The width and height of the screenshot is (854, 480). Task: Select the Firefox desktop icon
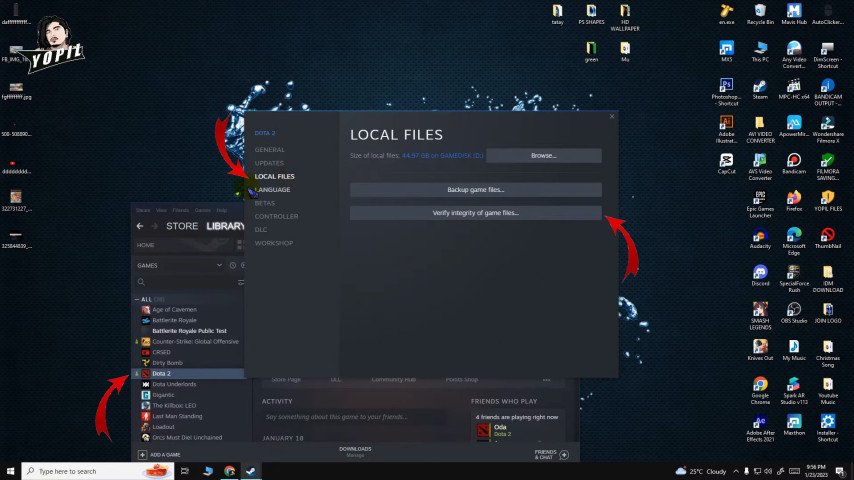coord(794,201)
